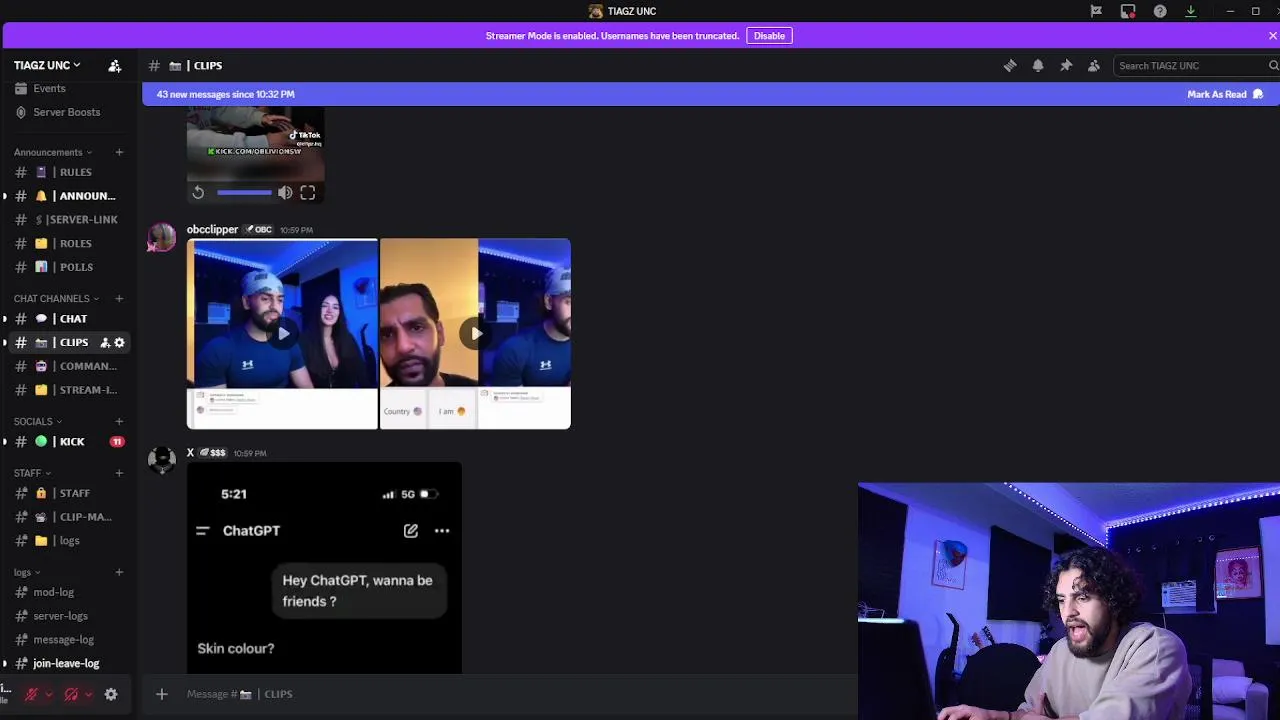Toggle headphone deafen button
The height and width of the screenshot is (720, 1280).
71,694
